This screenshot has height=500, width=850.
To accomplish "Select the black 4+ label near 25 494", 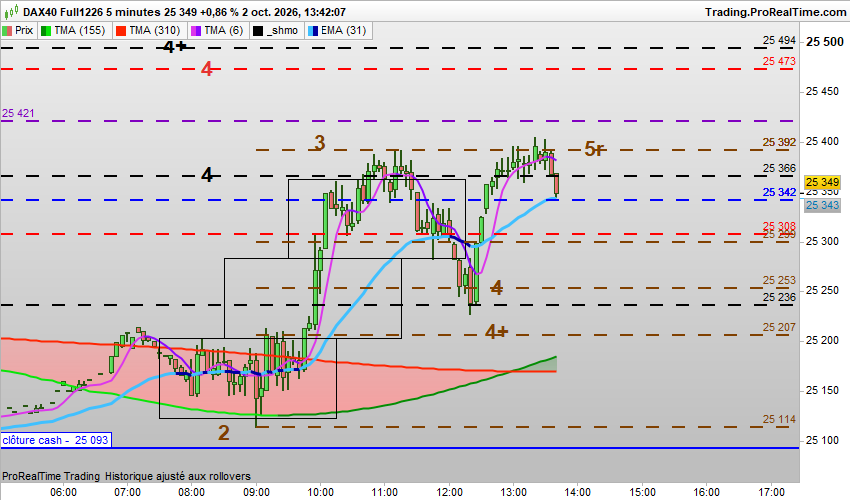I will 175,47.
